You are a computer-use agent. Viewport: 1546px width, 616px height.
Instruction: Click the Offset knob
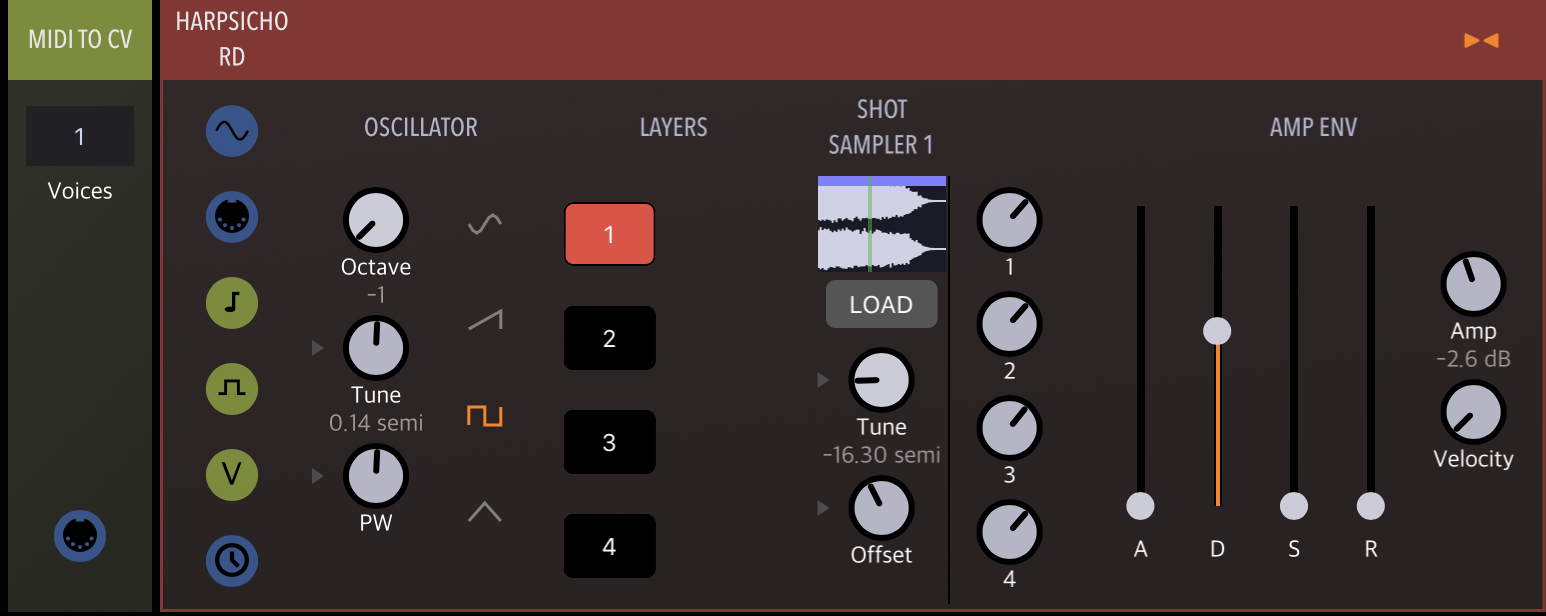(881, 508)
